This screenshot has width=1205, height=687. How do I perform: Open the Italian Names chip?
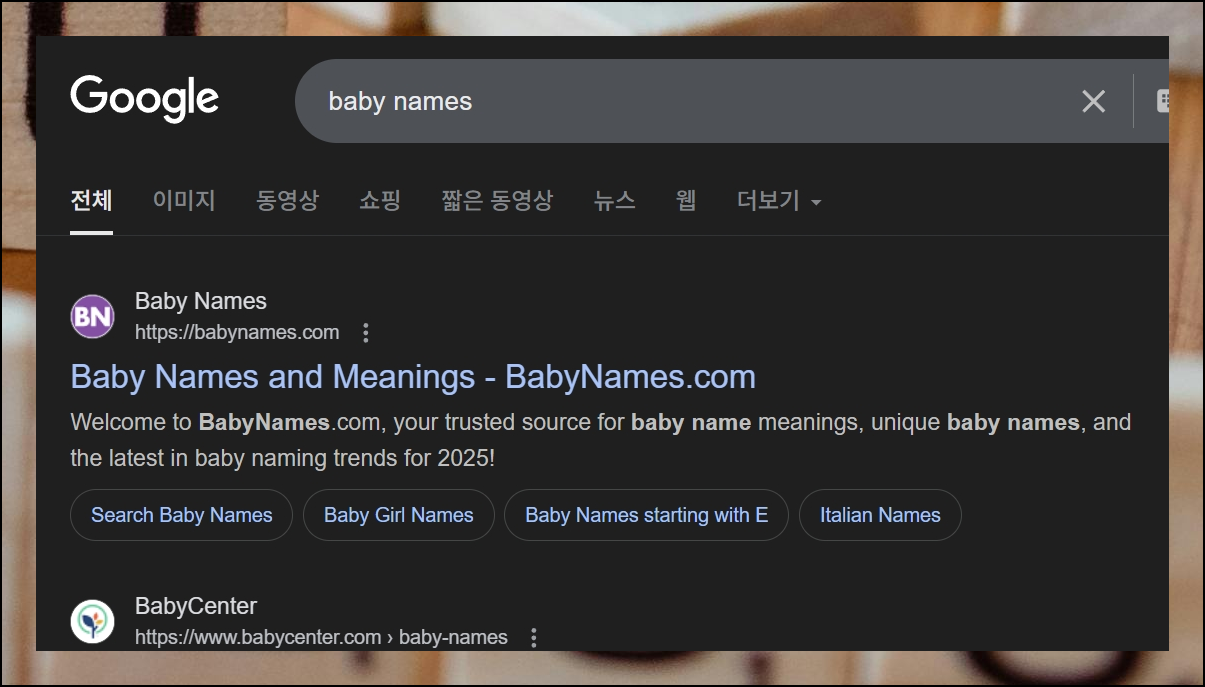pos(880,515)
